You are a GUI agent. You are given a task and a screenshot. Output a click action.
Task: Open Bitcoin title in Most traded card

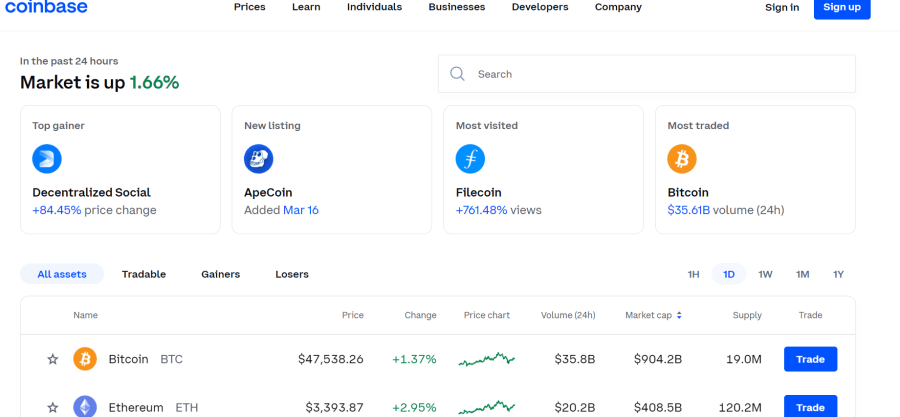coord(688,192)
